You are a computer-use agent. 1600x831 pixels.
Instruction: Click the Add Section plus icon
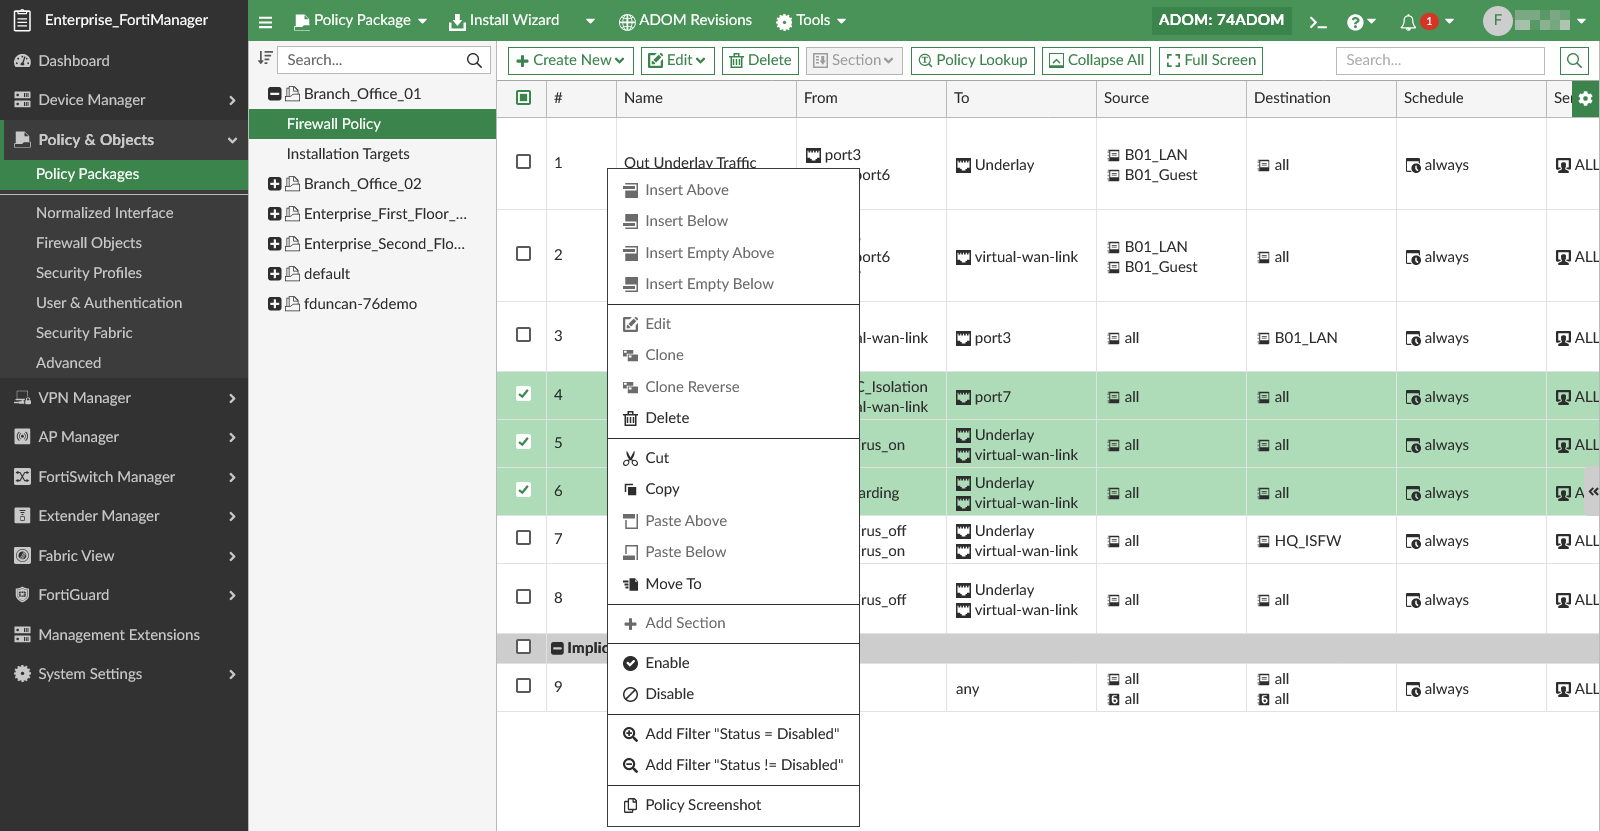[630, 623]
